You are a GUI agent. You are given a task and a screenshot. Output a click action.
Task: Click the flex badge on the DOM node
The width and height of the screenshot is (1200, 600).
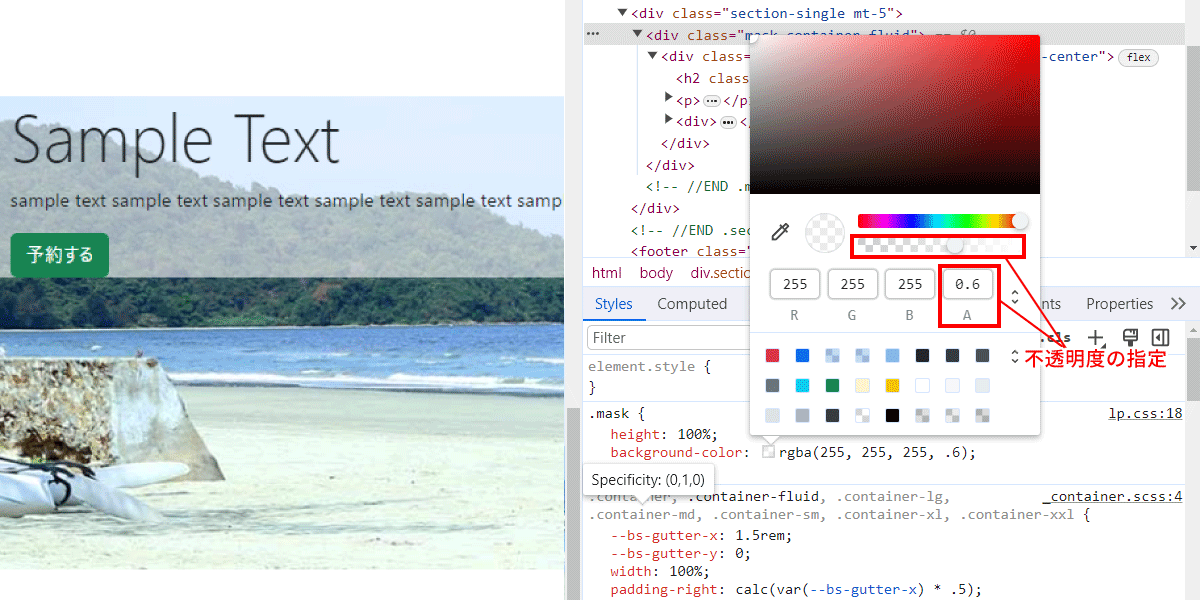(x=1138, y=57)
